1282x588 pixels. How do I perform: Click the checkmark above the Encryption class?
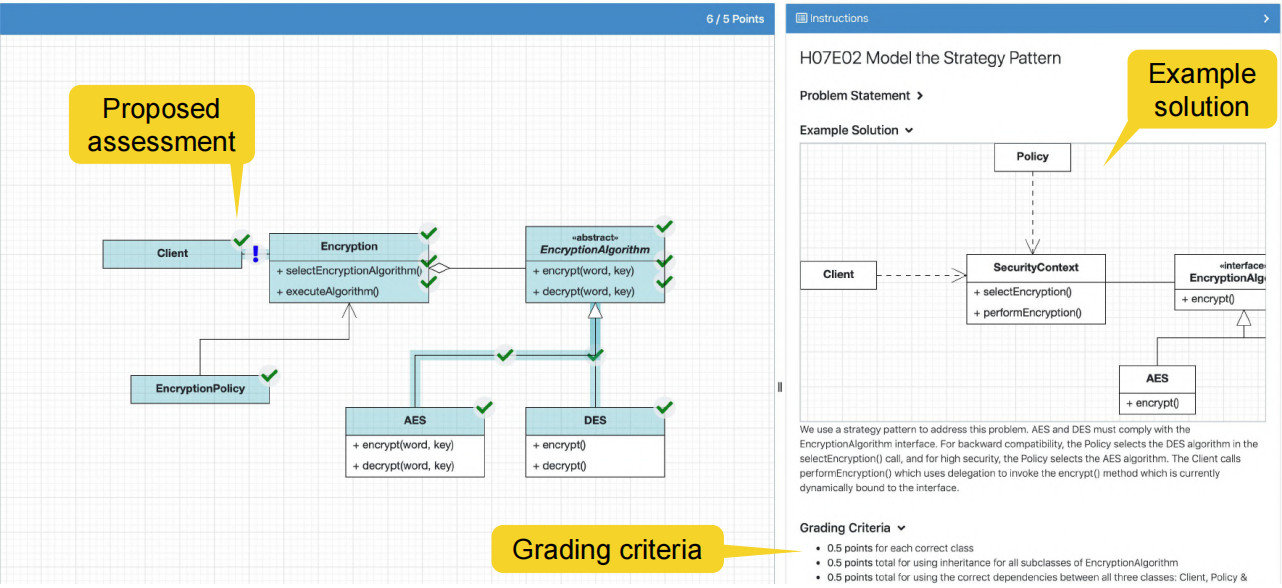point(428,234)
